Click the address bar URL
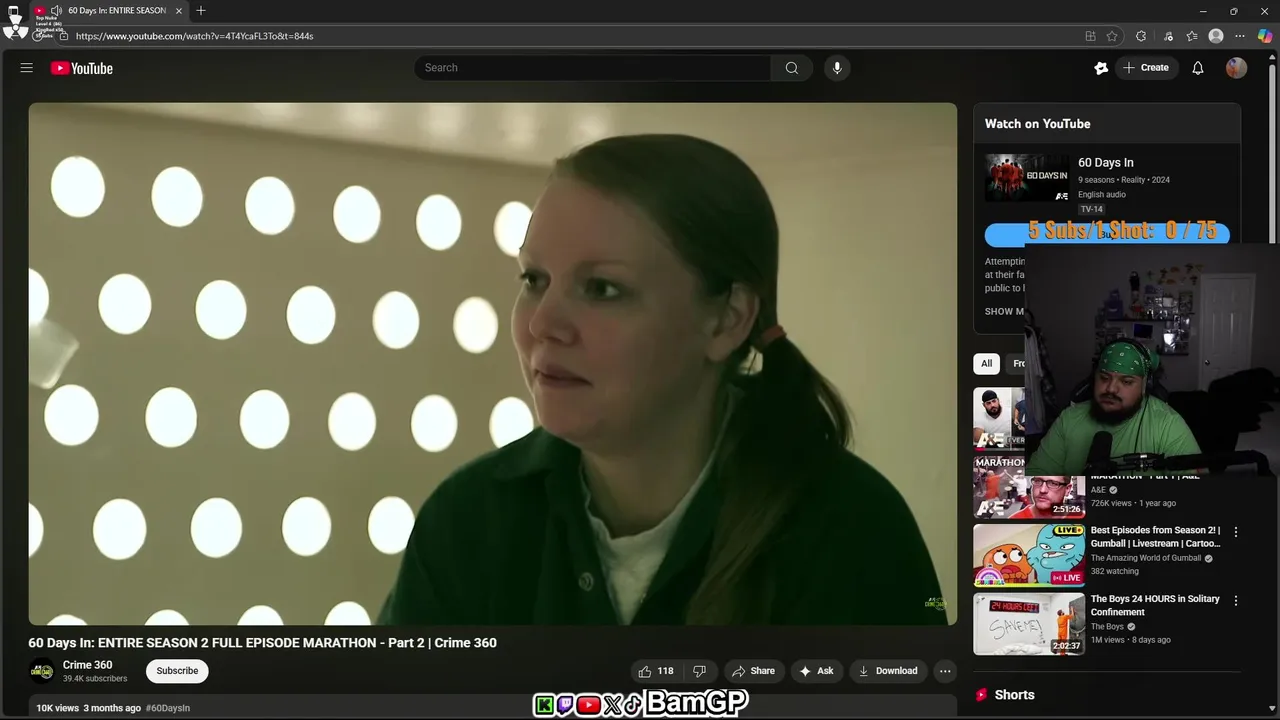This screenshot has height=720, width=1280. (195, 36)
